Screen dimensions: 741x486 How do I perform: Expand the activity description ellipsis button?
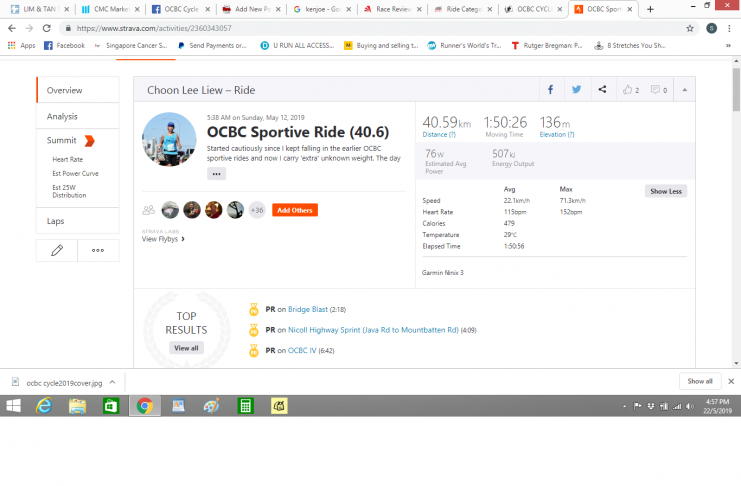coord(216,174)
